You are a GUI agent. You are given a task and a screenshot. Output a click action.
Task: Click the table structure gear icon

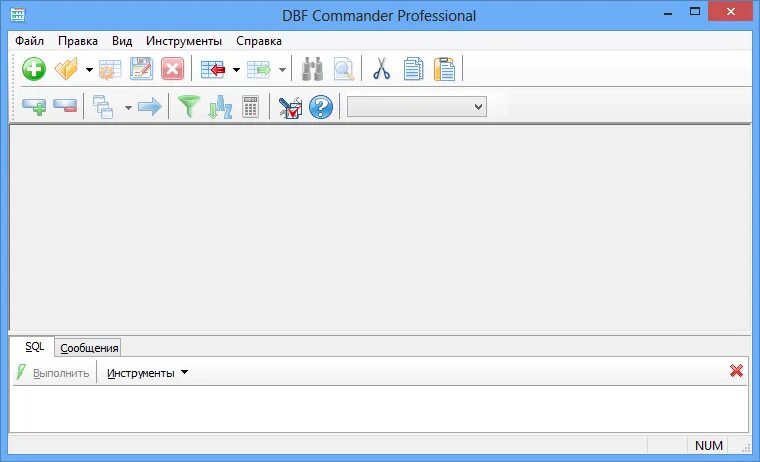point(110,69)
